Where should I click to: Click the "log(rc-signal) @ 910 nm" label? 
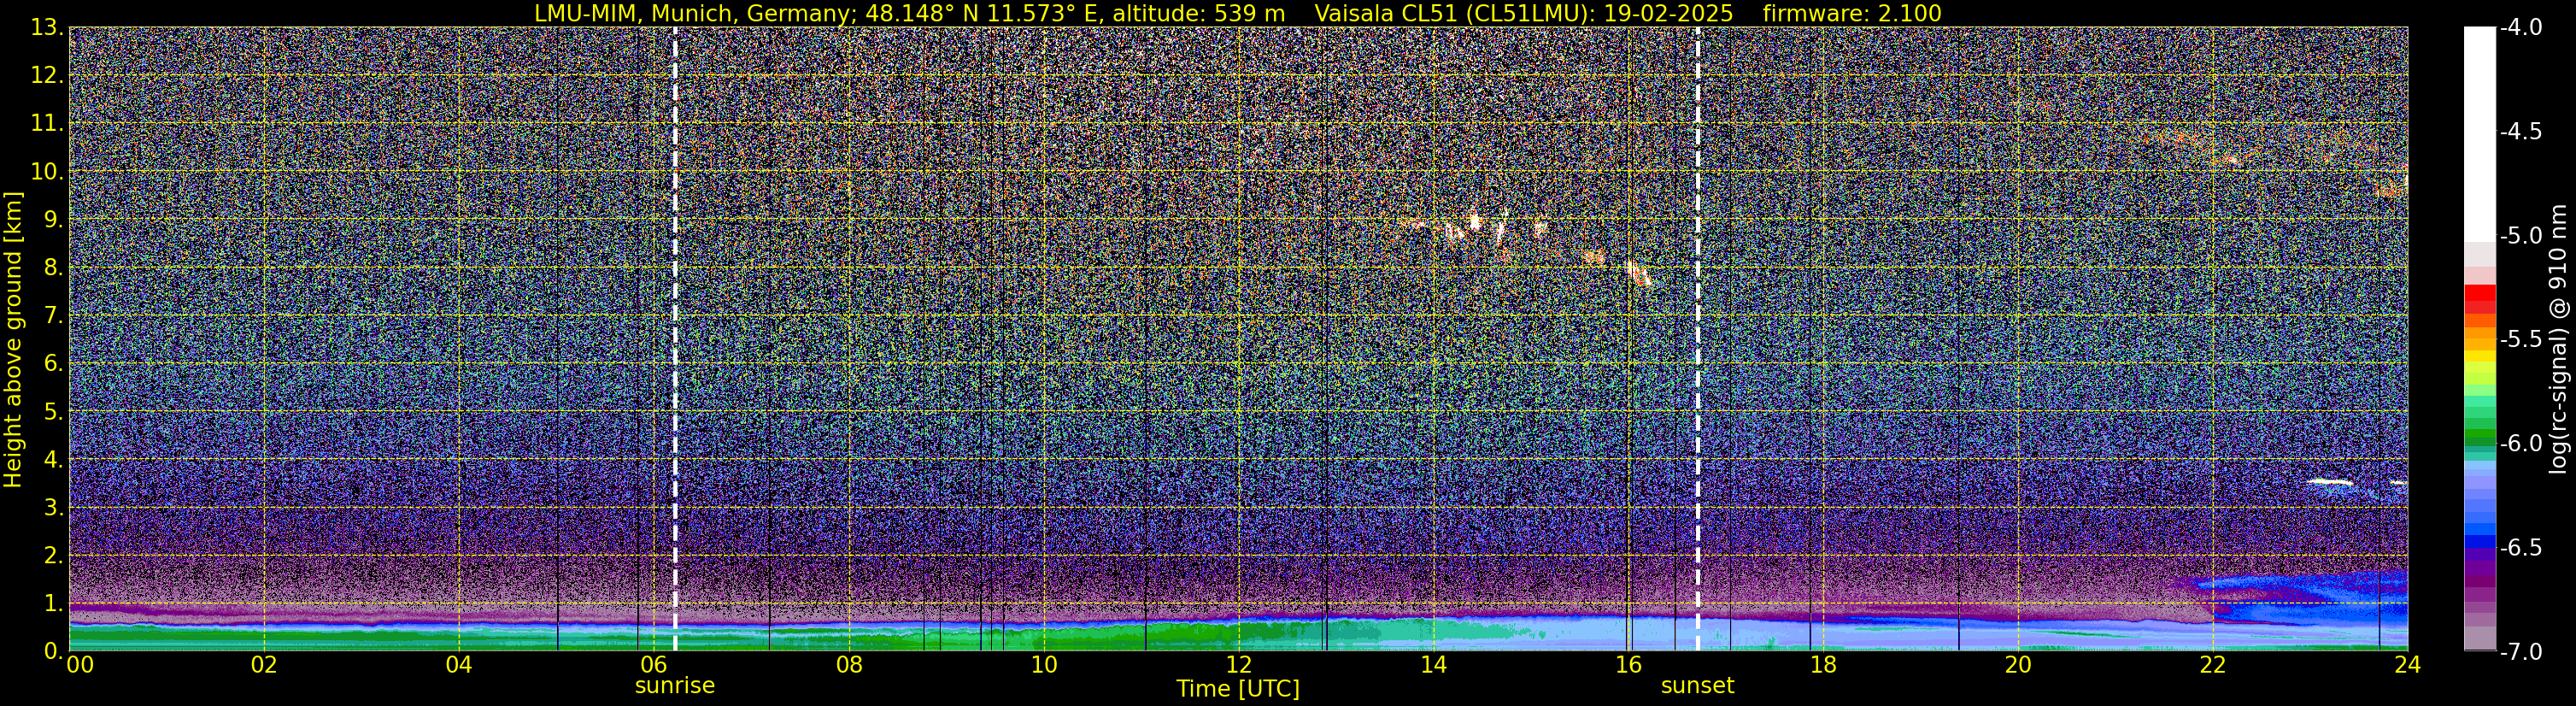pyautogui.click(x=2560, y=339)
